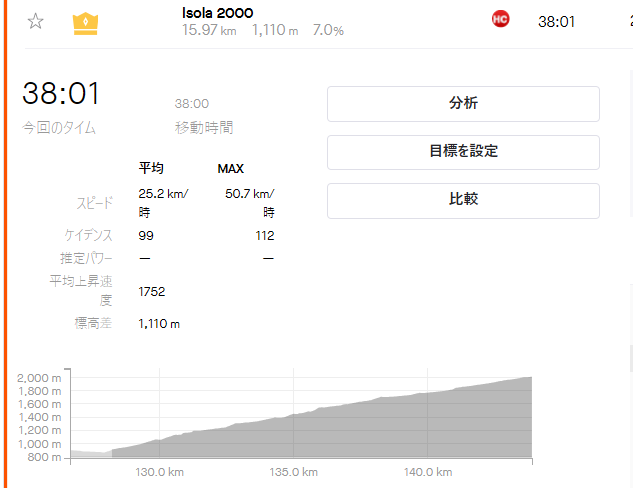Open the Isola 2000 segment name
This screenshot has height=488, width=633.
[217, 13]
